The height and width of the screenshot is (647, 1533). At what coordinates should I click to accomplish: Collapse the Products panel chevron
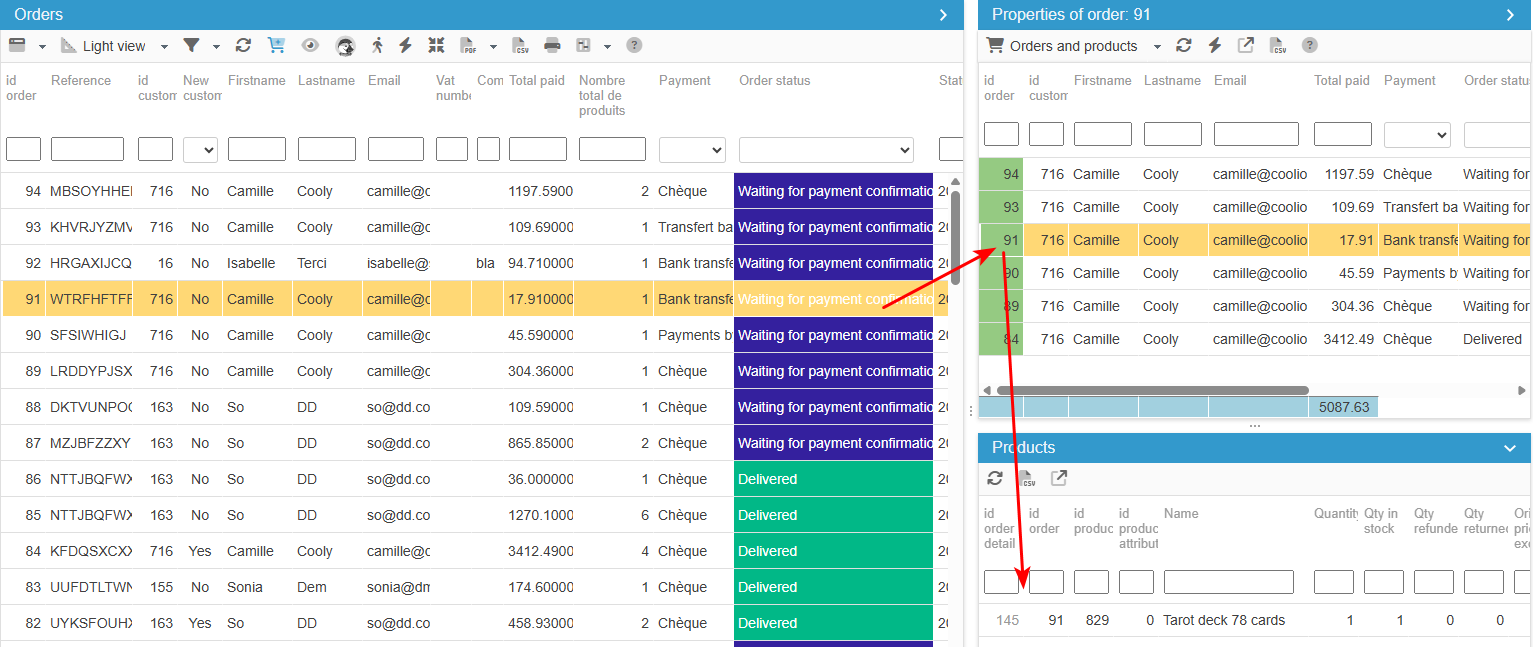click(x=1510, y=448)
